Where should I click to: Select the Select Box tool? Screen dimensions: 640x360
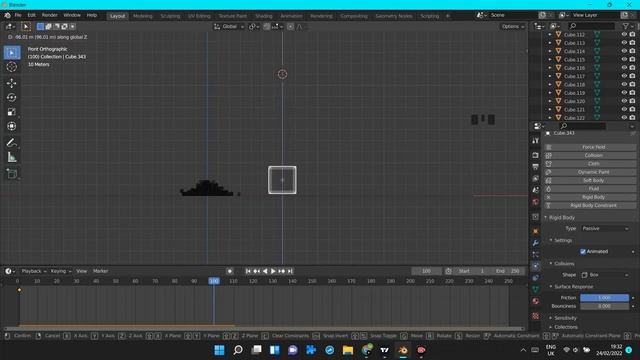pyautogui.click(x=12, y=53)
